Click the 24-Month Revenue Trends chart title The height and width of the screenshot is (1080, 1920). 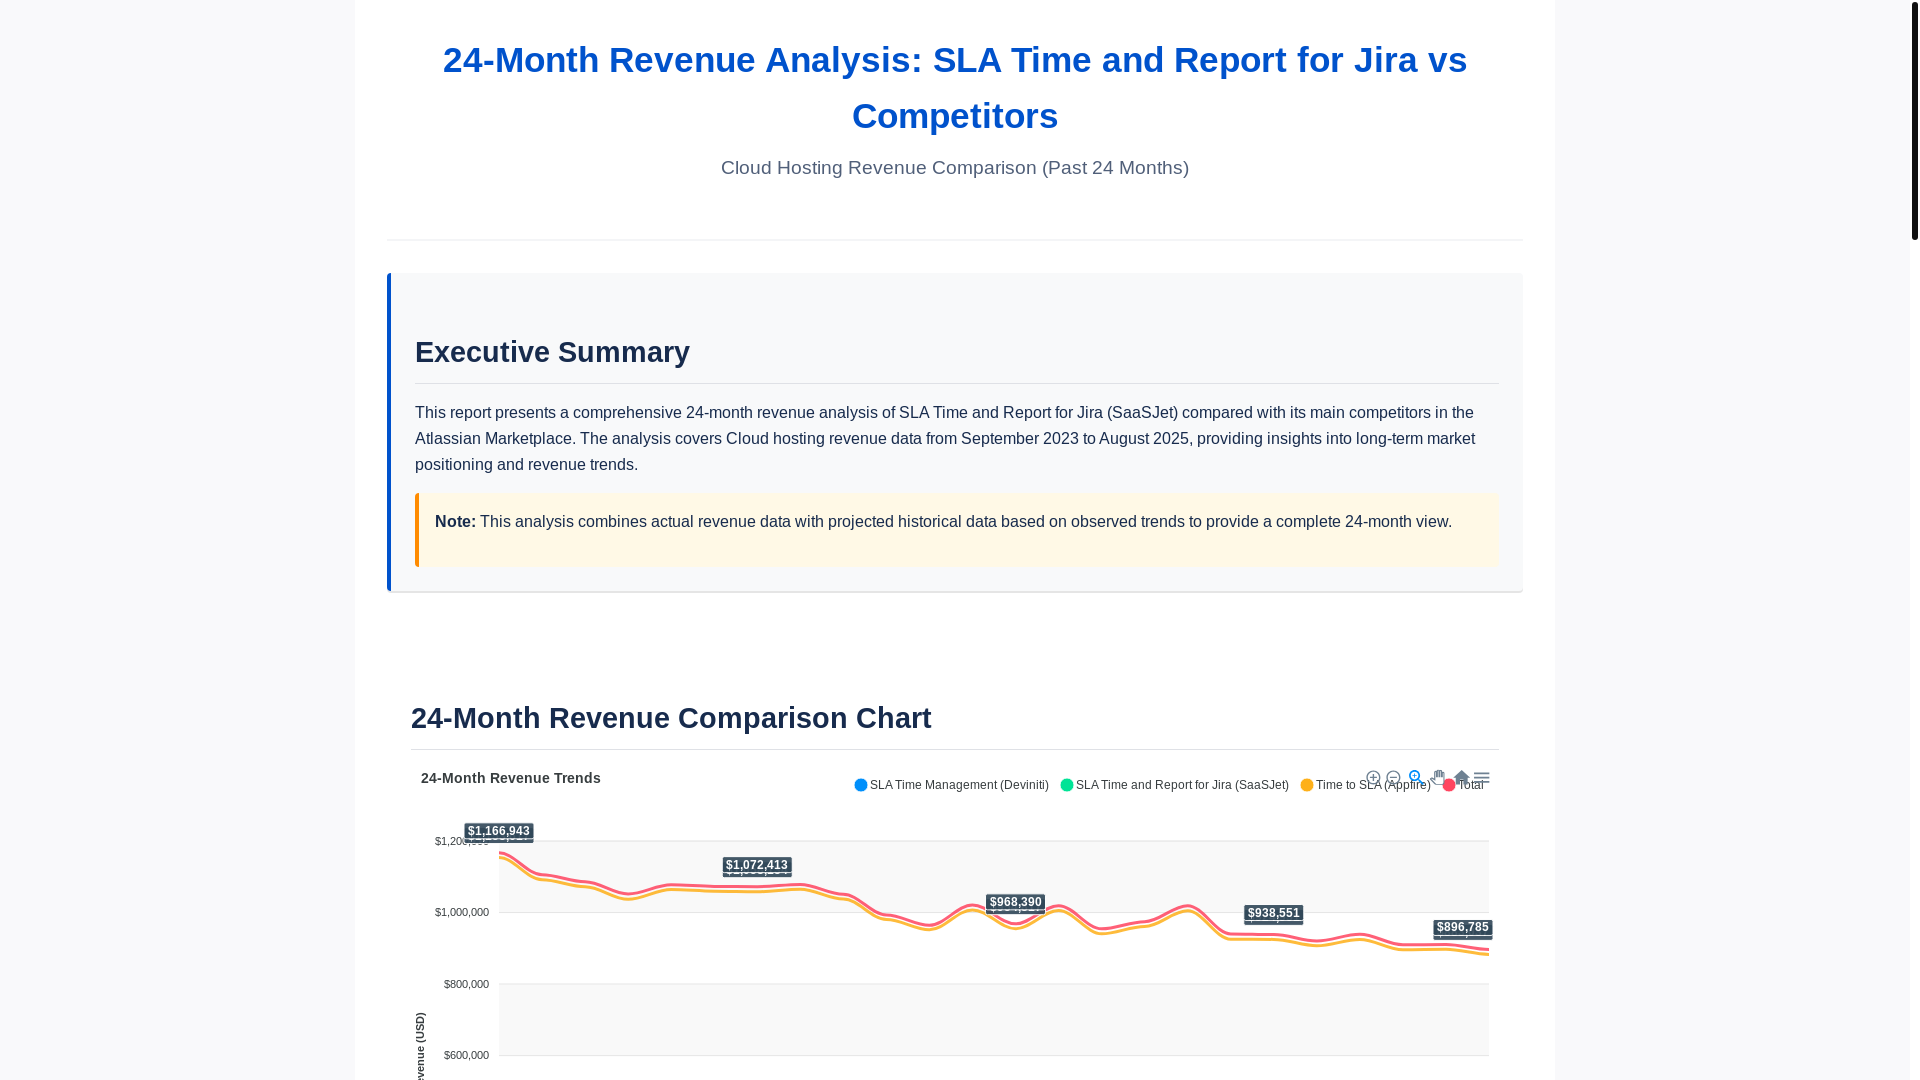click(x=511, y=778)
